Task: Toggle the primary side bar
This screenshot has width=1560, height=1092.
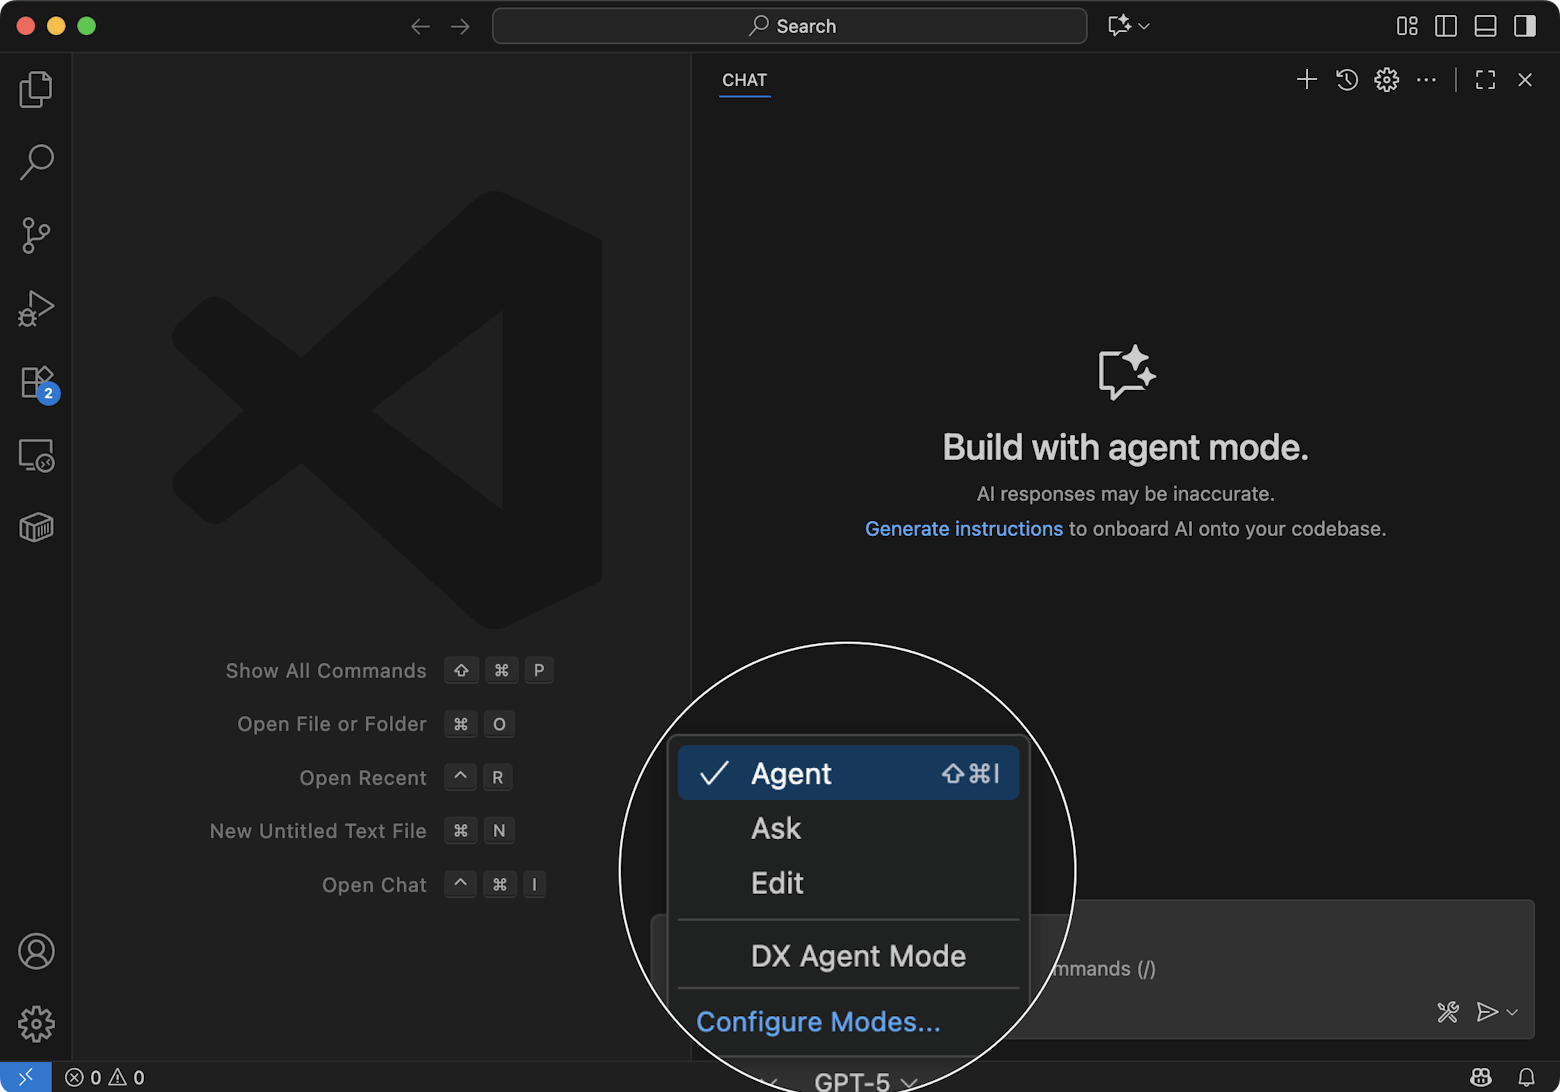Action: 1446,26
